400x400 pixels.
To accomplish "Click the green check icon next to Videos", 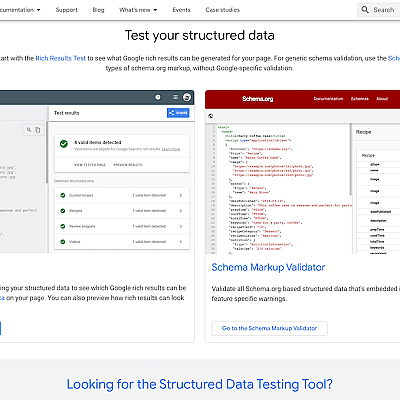I will pos(63,242).
